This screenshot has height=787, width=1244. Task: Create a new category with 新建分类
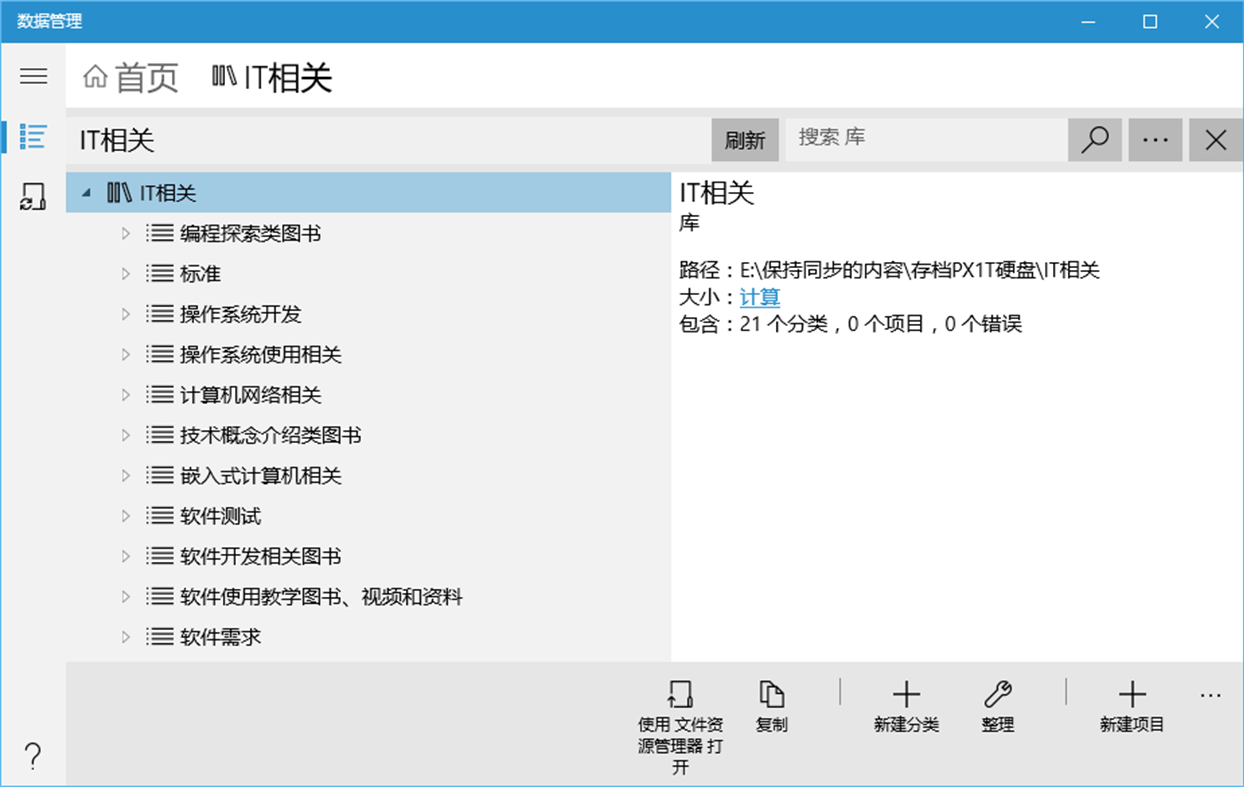coord(906,700)
